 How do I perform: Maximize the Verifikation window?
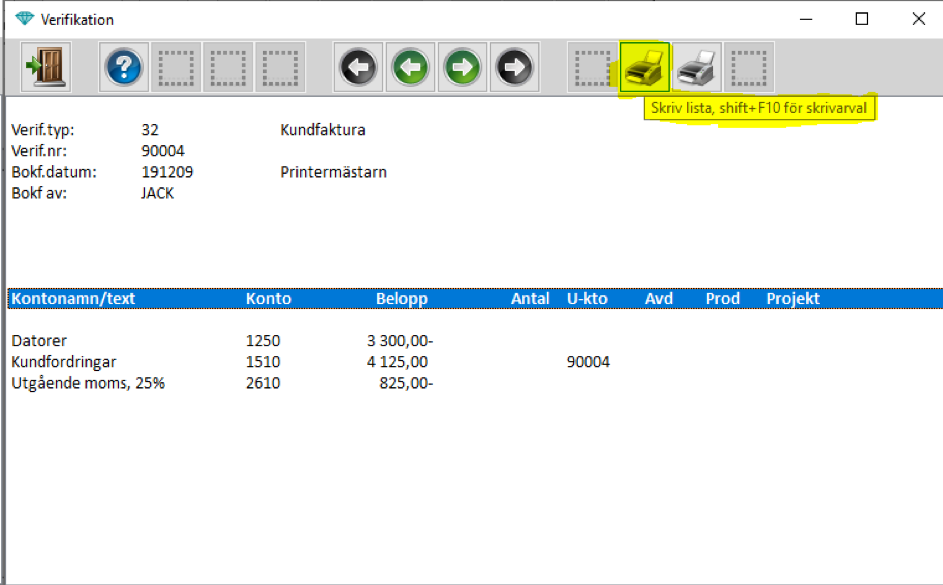[862, 19]
